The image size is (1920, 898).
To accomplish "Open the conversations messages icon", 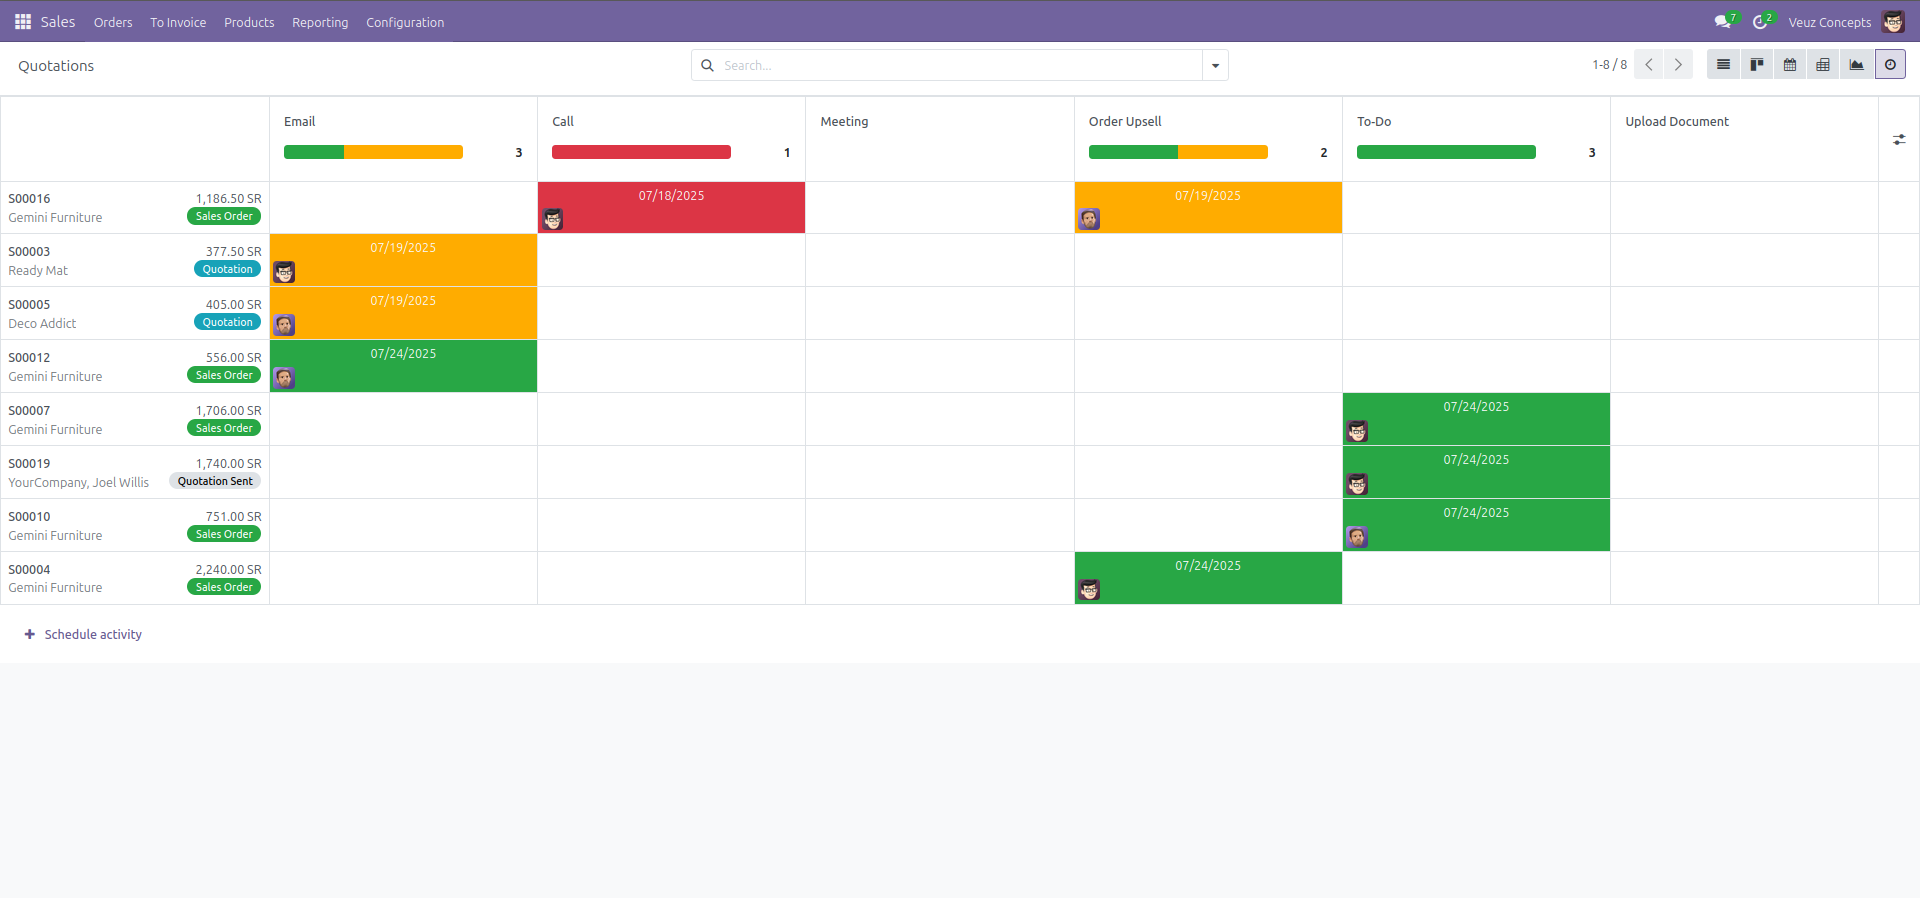I will pos(1722,21).
